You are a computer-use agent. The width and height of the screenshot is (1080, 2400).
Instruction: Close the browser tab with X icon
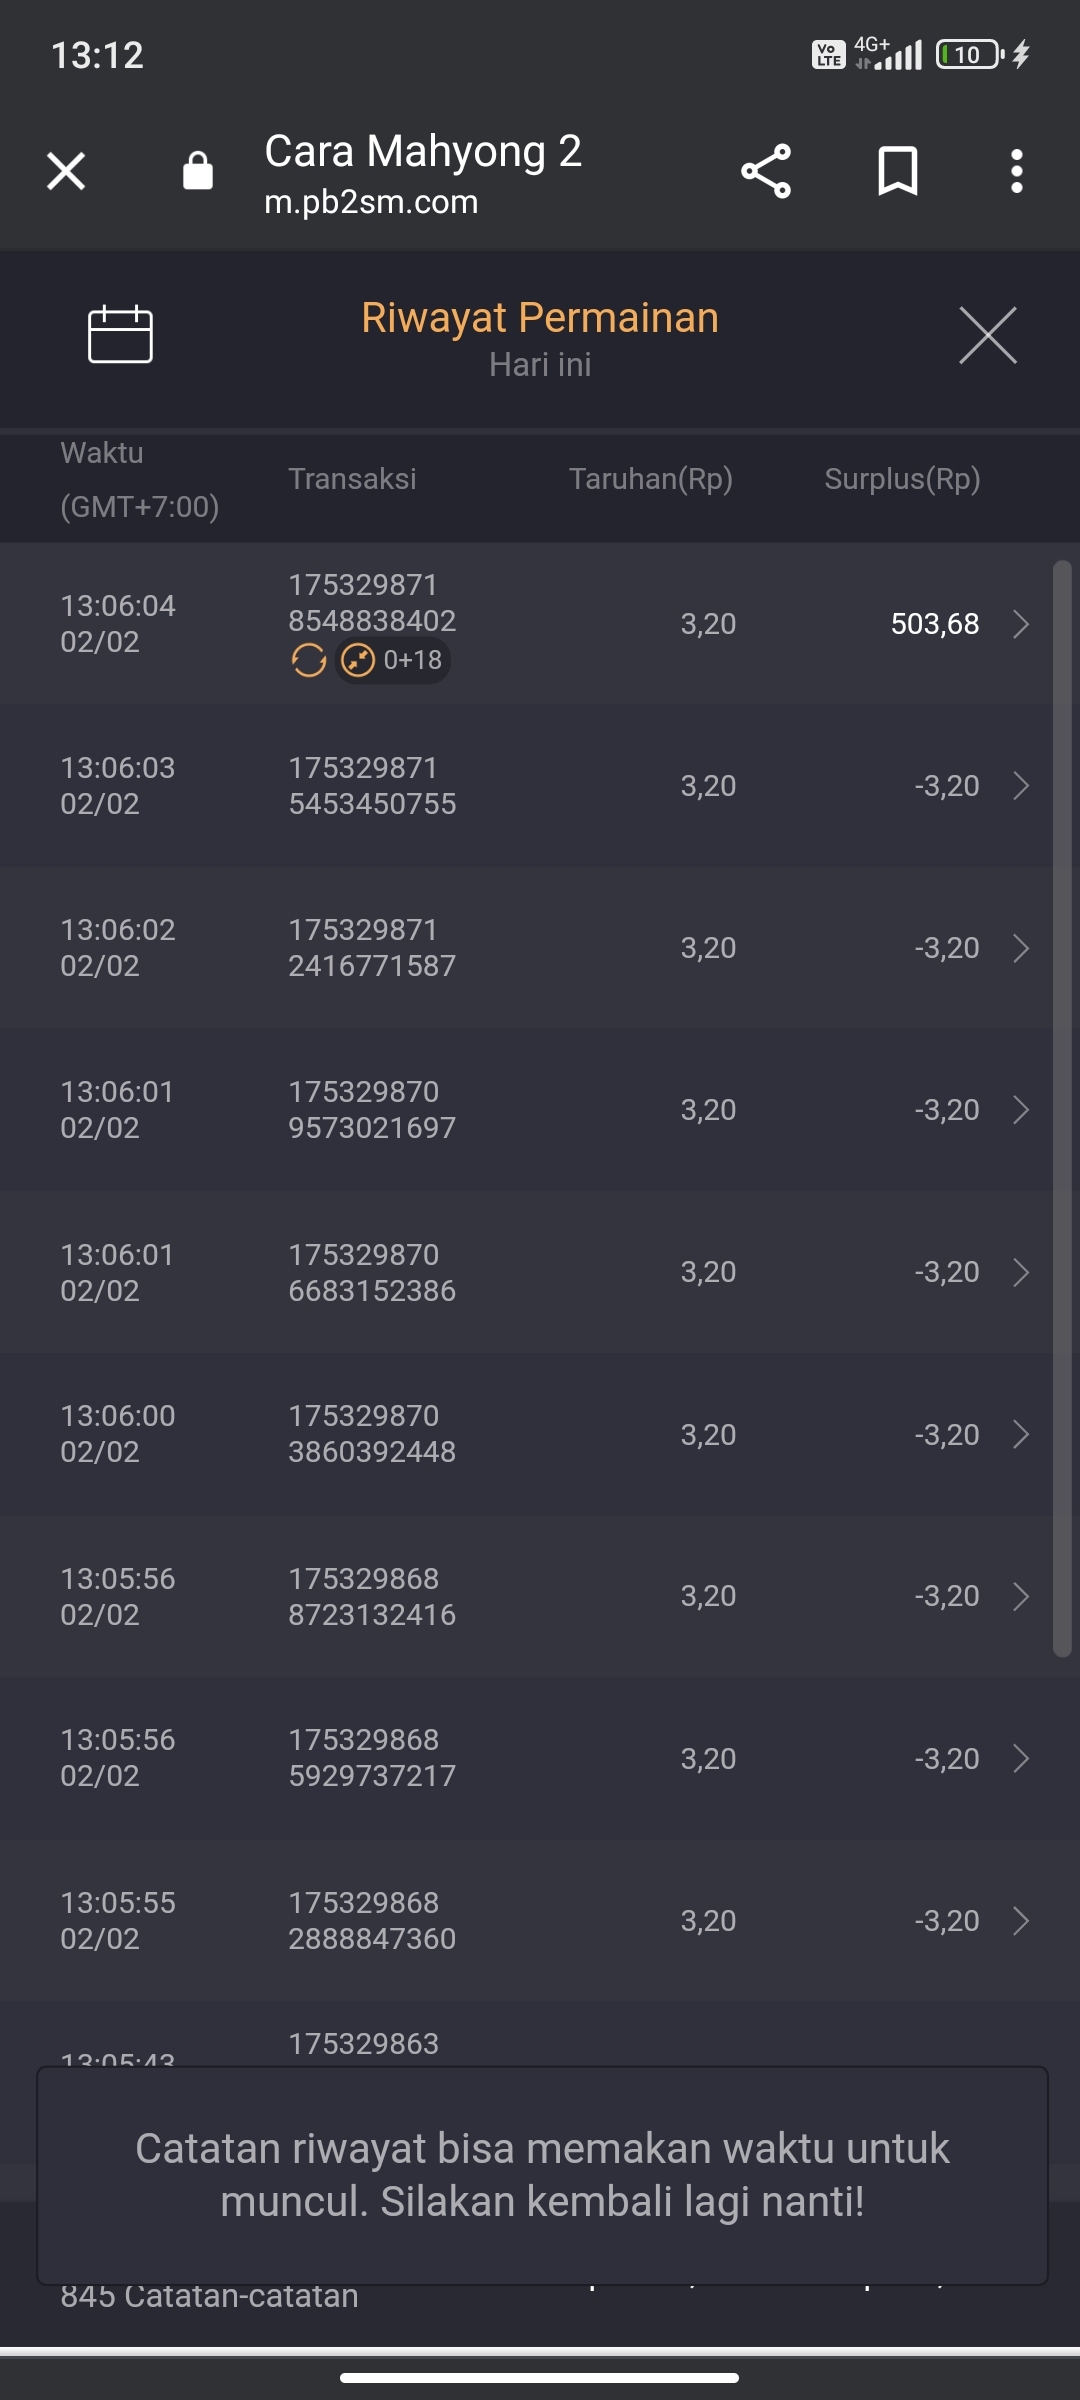point(66,171)
